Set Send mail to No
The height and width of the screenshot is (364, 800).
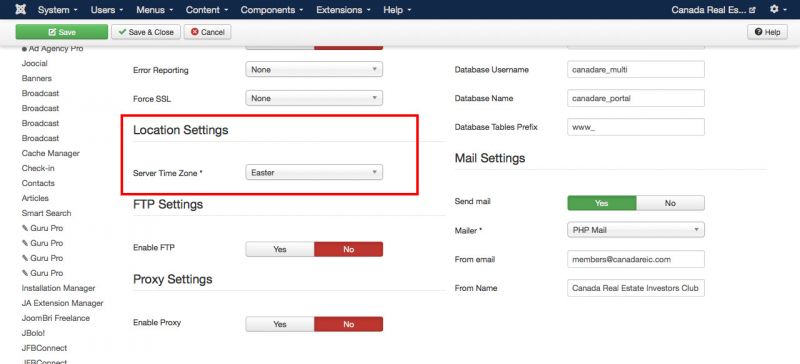click(x=670, y=203)
